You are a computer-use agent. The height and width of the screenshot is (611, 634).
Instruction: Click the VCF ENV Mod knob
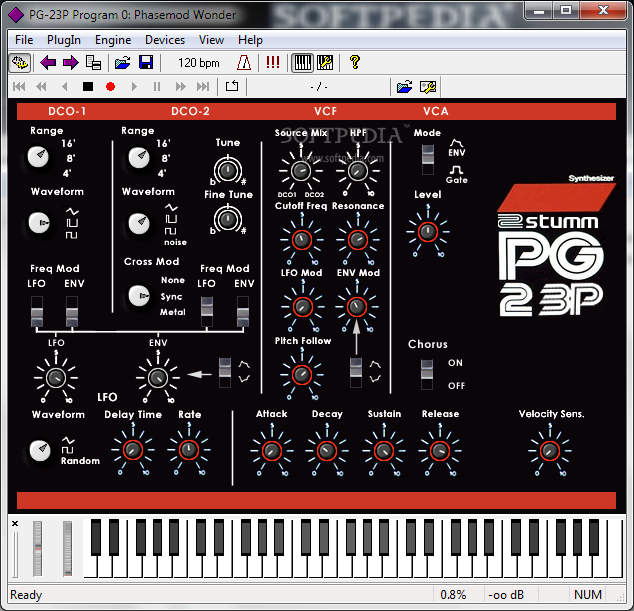[357, 307]
